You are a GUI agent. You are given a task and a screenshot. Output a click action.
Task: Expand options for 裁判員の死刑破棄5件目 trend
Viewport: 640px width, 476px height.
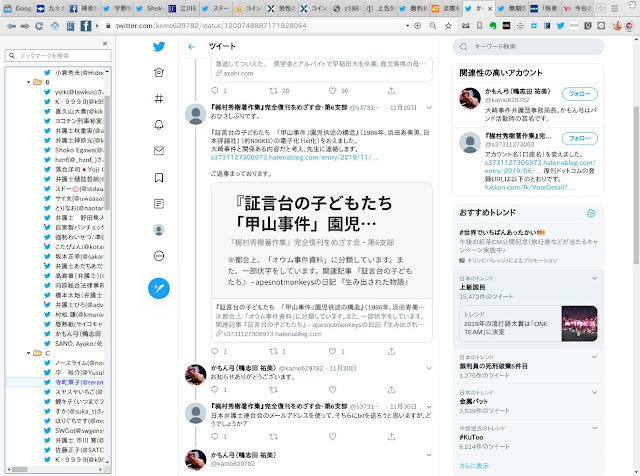point(594,357)
